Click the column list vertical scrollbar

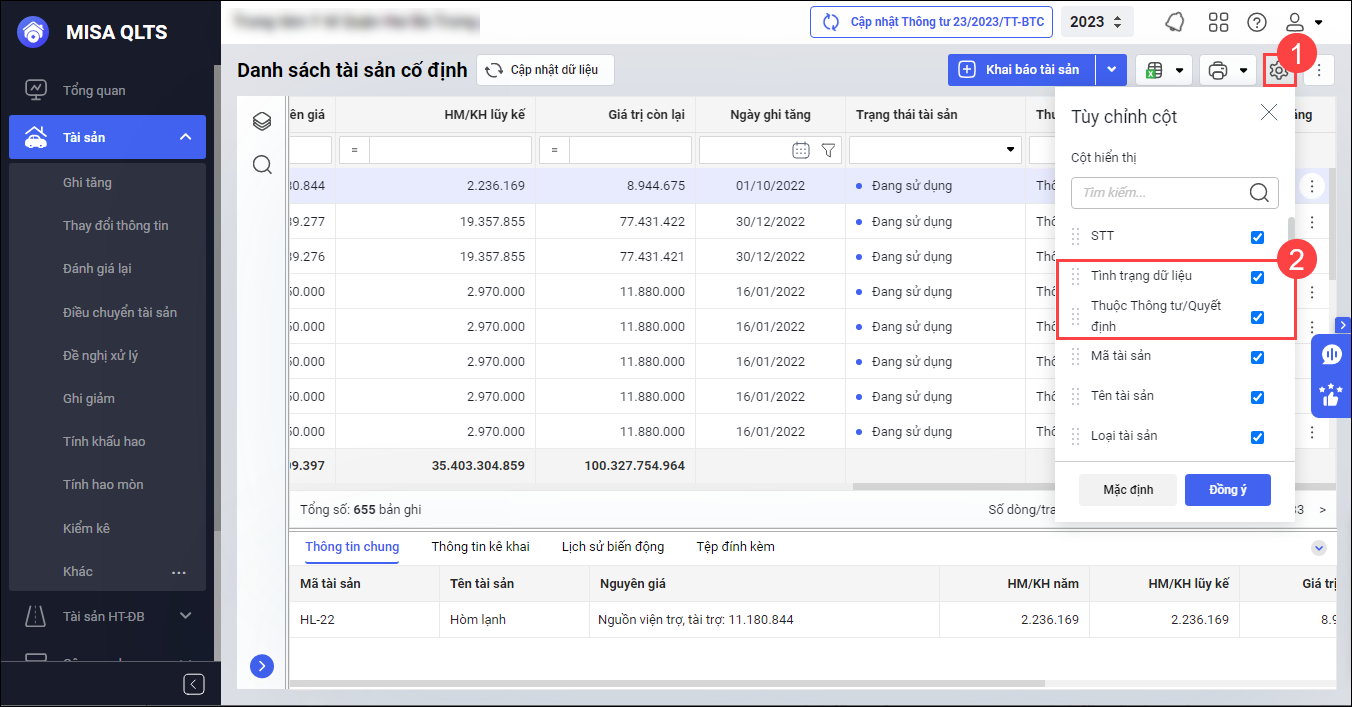1291,240
